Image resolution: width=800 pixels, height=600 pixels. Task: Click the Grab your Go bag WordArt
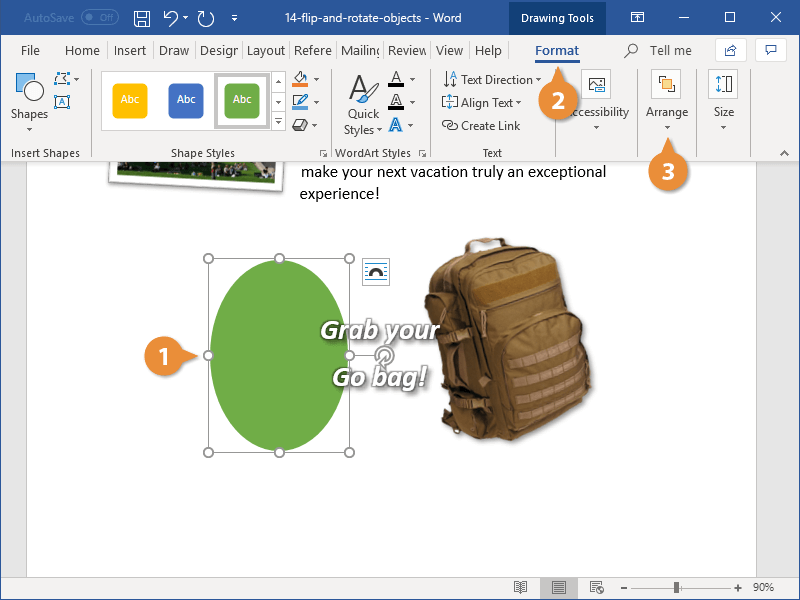click(x=380, y=354)
